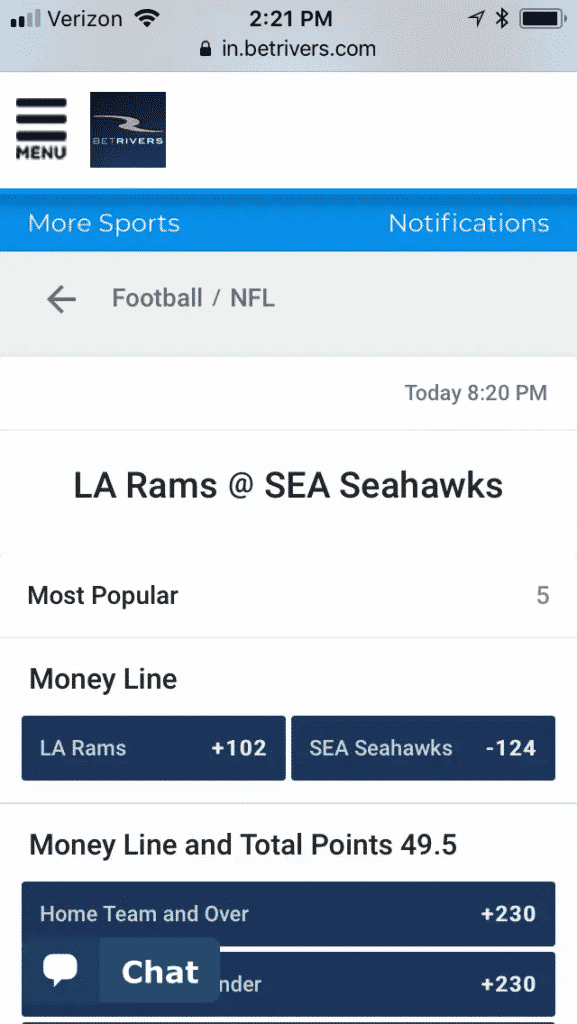Open the Chat bubble icon
577x1024 pixels.
pos(60,969)
